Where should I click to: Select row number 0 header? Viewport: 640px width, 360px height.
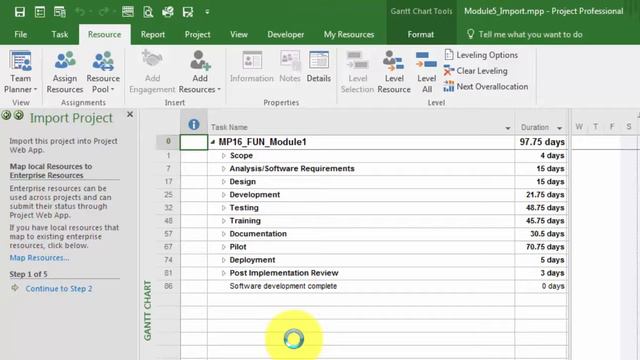point(168,142)
